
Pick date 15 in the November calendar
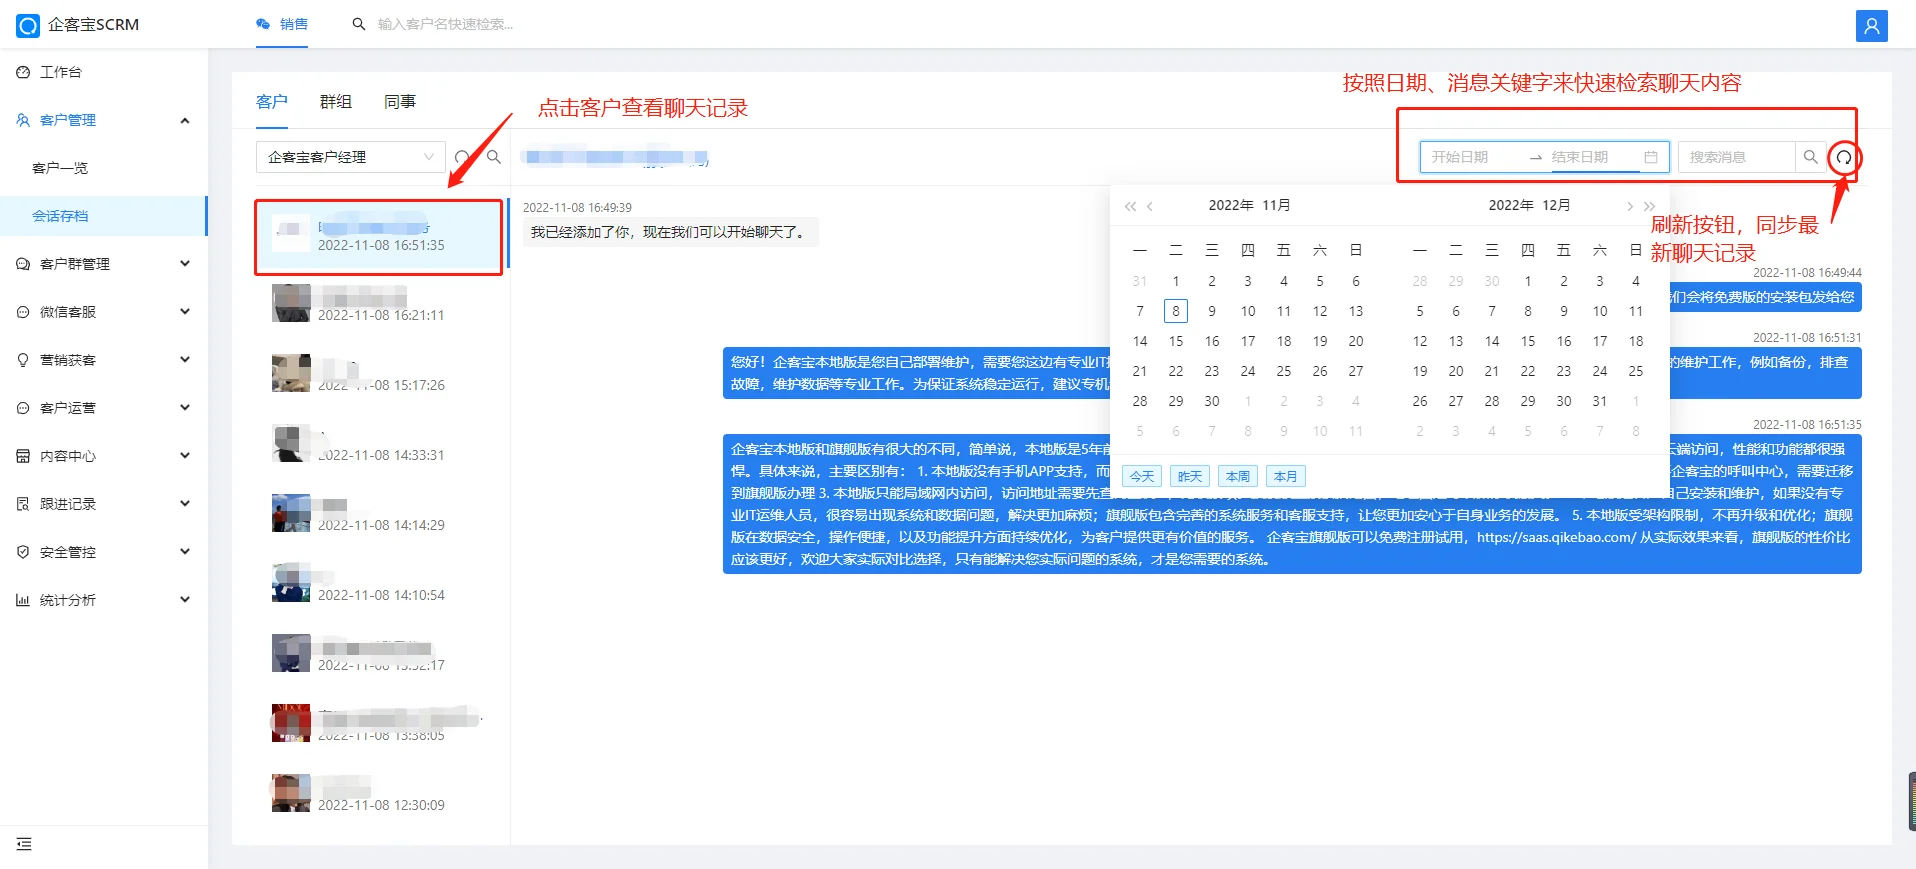pyautogui.click(x=1176, y=341)
